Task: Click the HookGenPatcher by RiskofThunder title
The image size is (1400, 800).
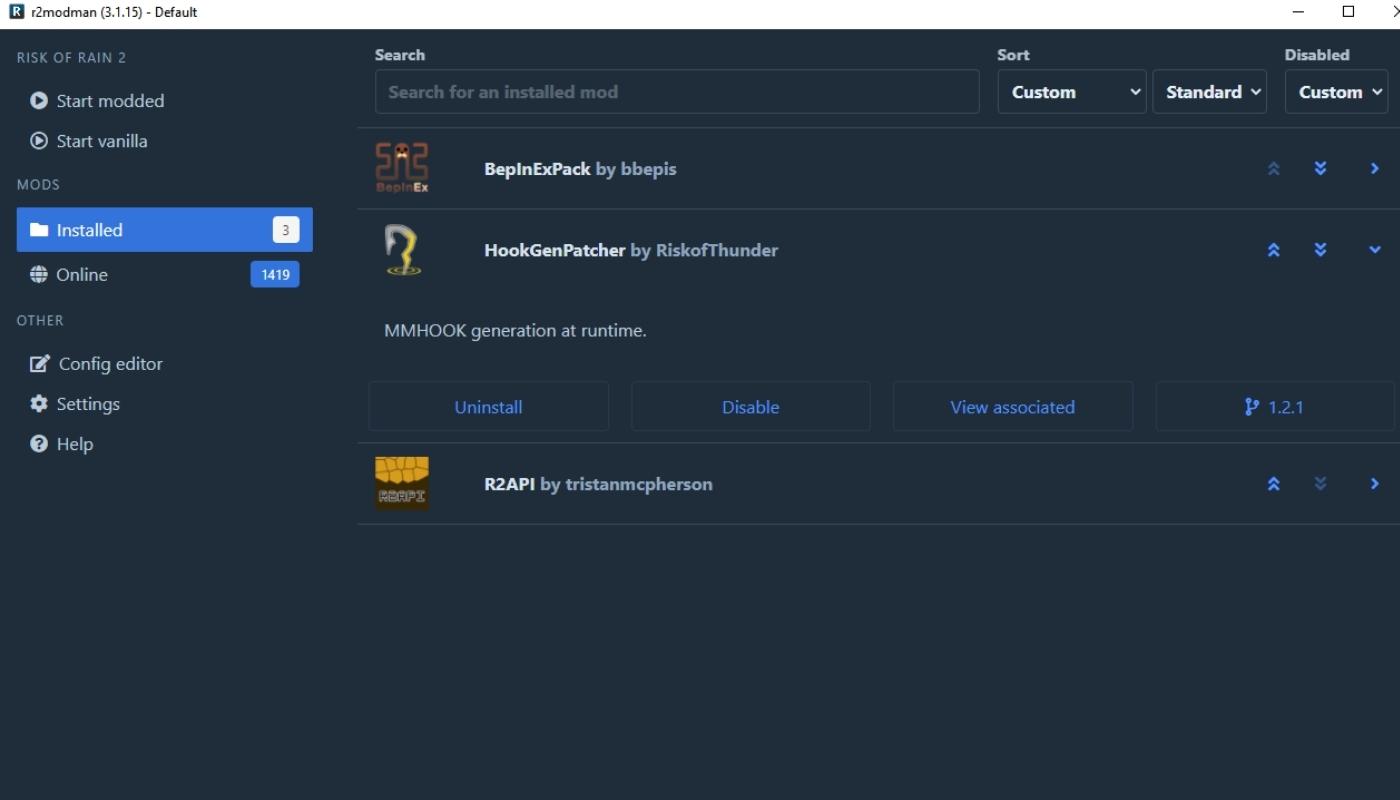Action: point(631,250)
